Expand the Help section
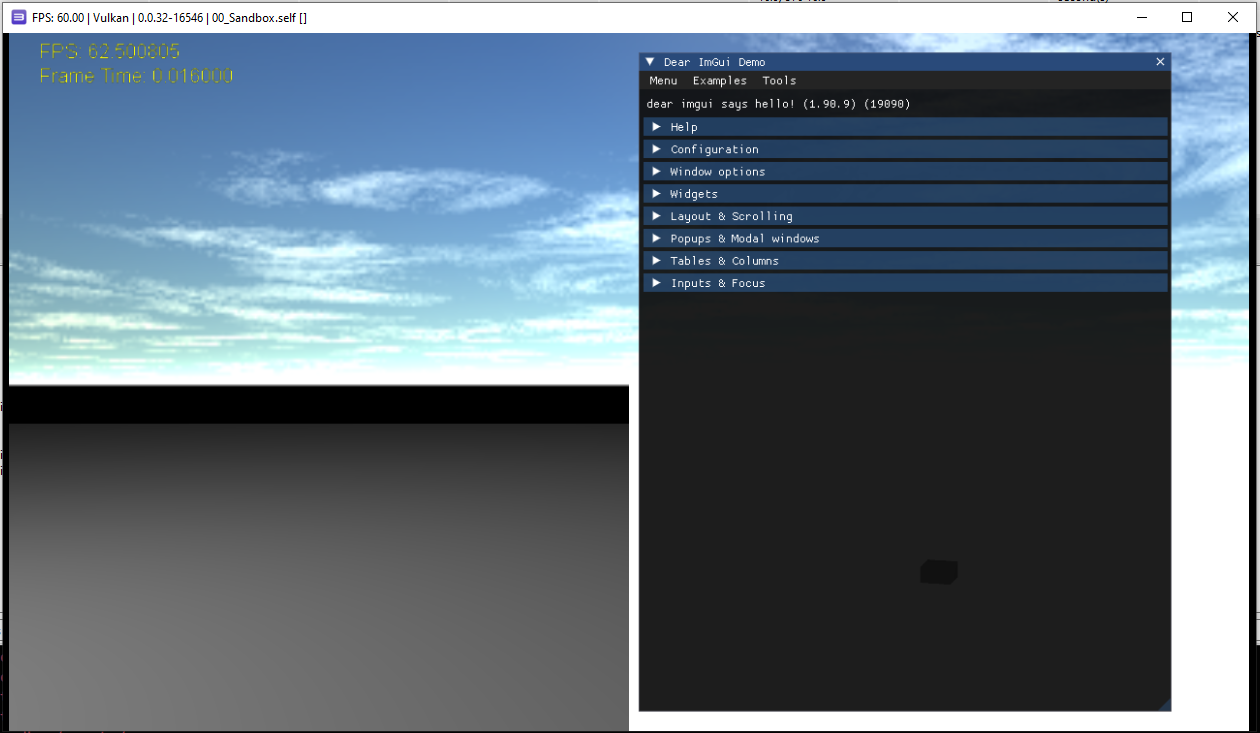 pyautogui.click(x=684, y=127)
